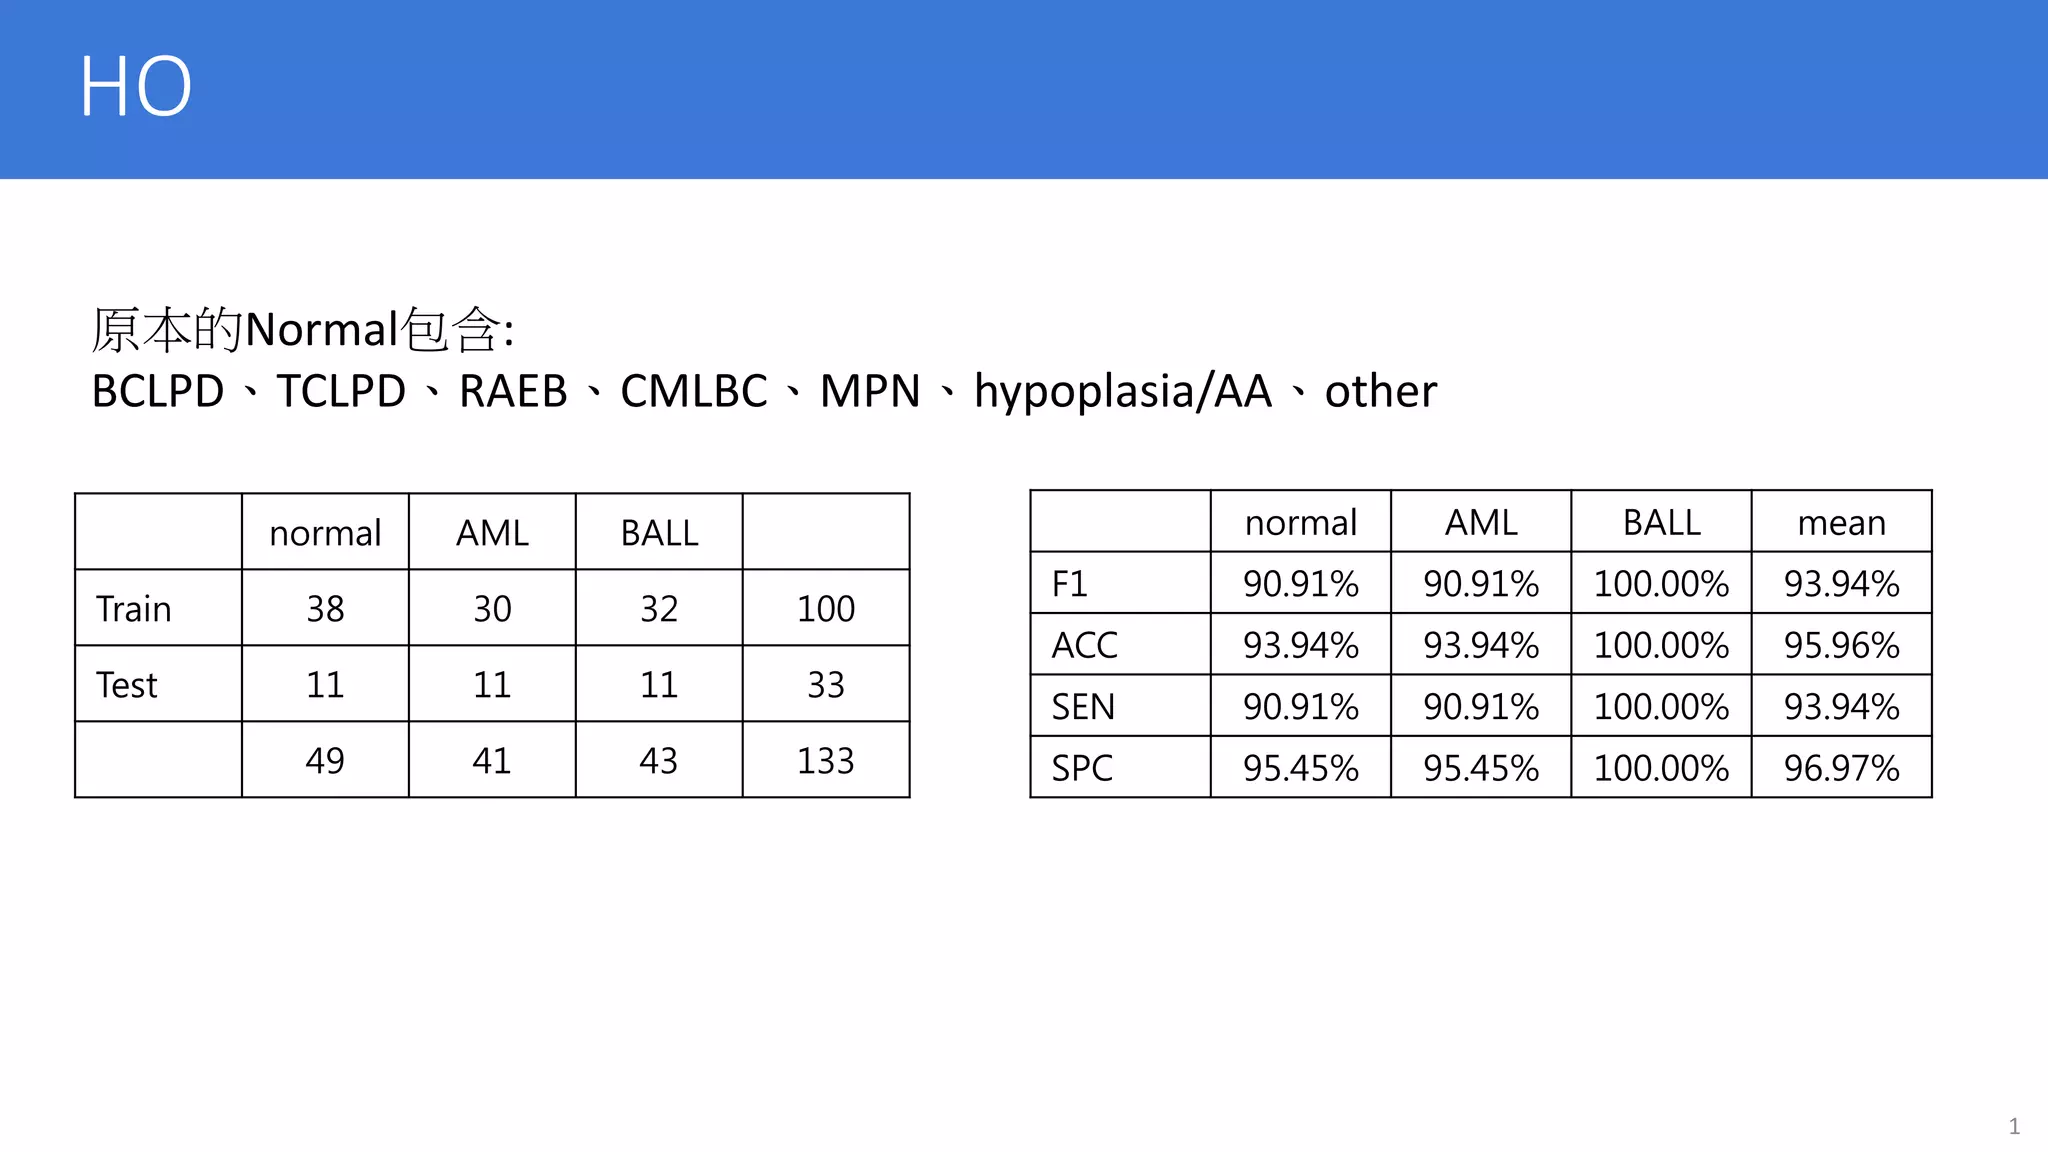Select the SPC row label

(x=1120, y=767)
